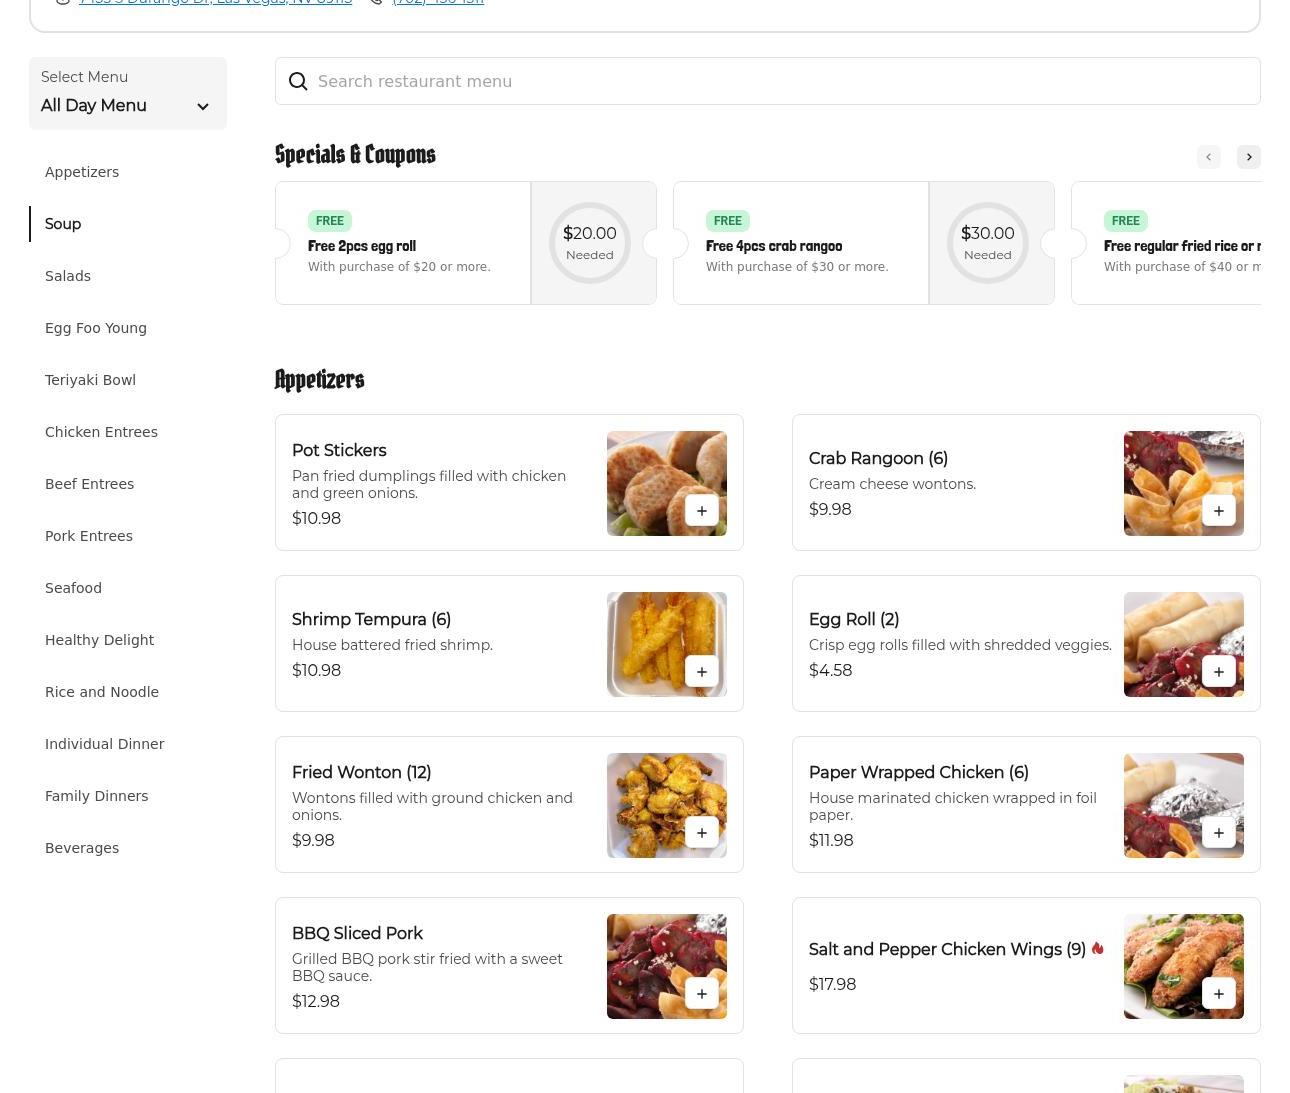Add Paper Wrapped Chicken with plus button

pos(1218,833)
